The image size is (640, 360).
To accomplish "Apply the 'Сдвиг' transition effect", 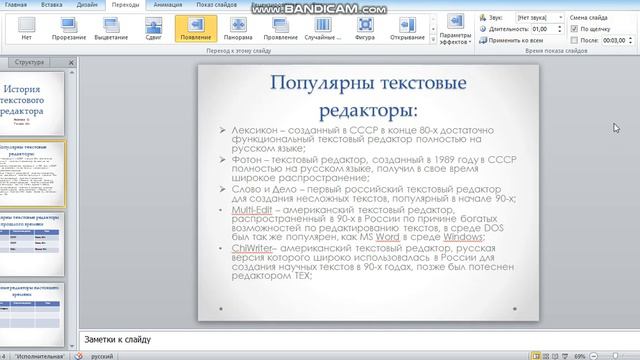I will click(x=153, y=29).
